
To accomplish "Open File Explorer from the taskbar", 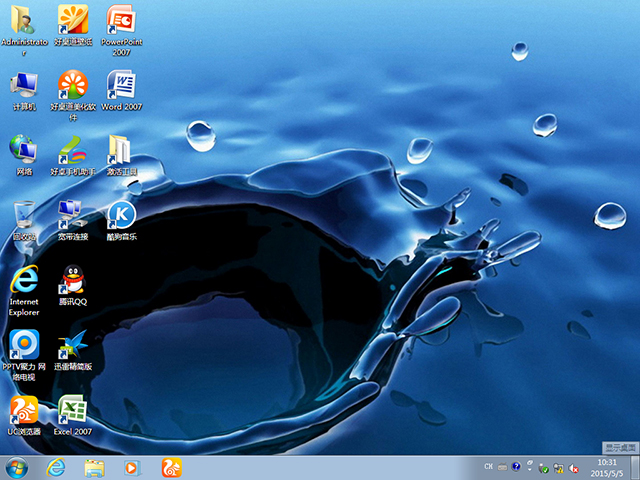I will click(95, 467).
